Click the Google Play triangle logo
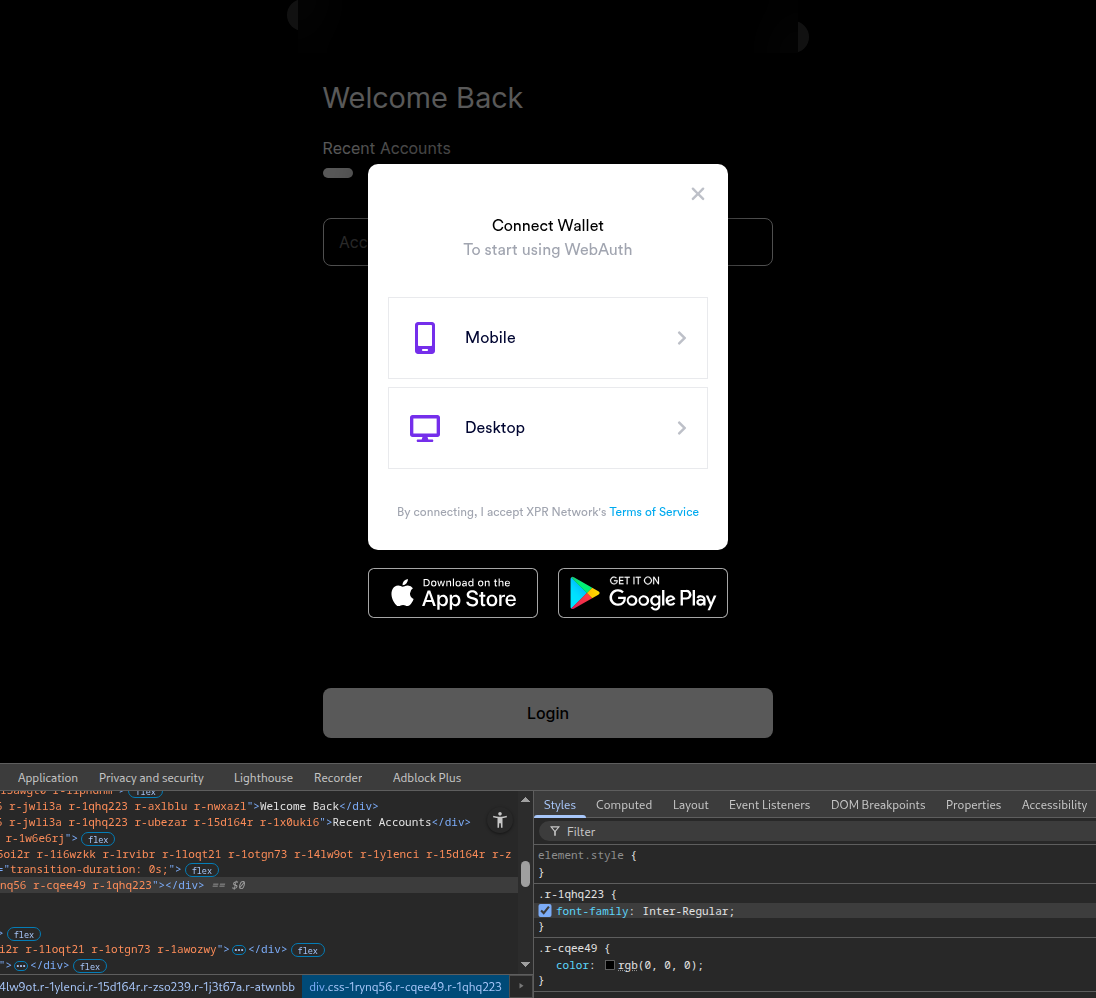This screenshot has width=1096, height=998. pos(585,594)
